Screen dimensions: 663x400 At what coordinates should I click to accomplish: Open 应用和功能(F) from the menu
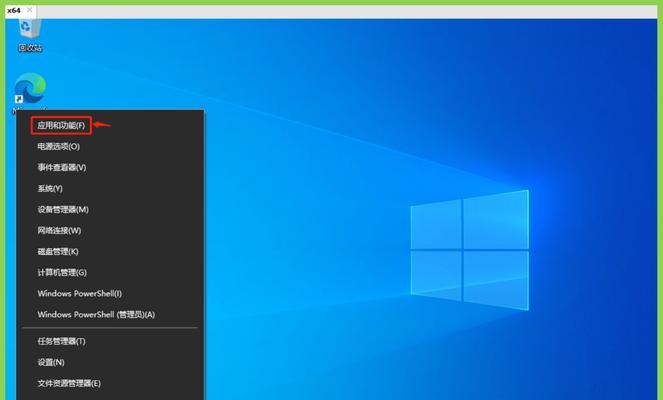click(x=61, y=125)
